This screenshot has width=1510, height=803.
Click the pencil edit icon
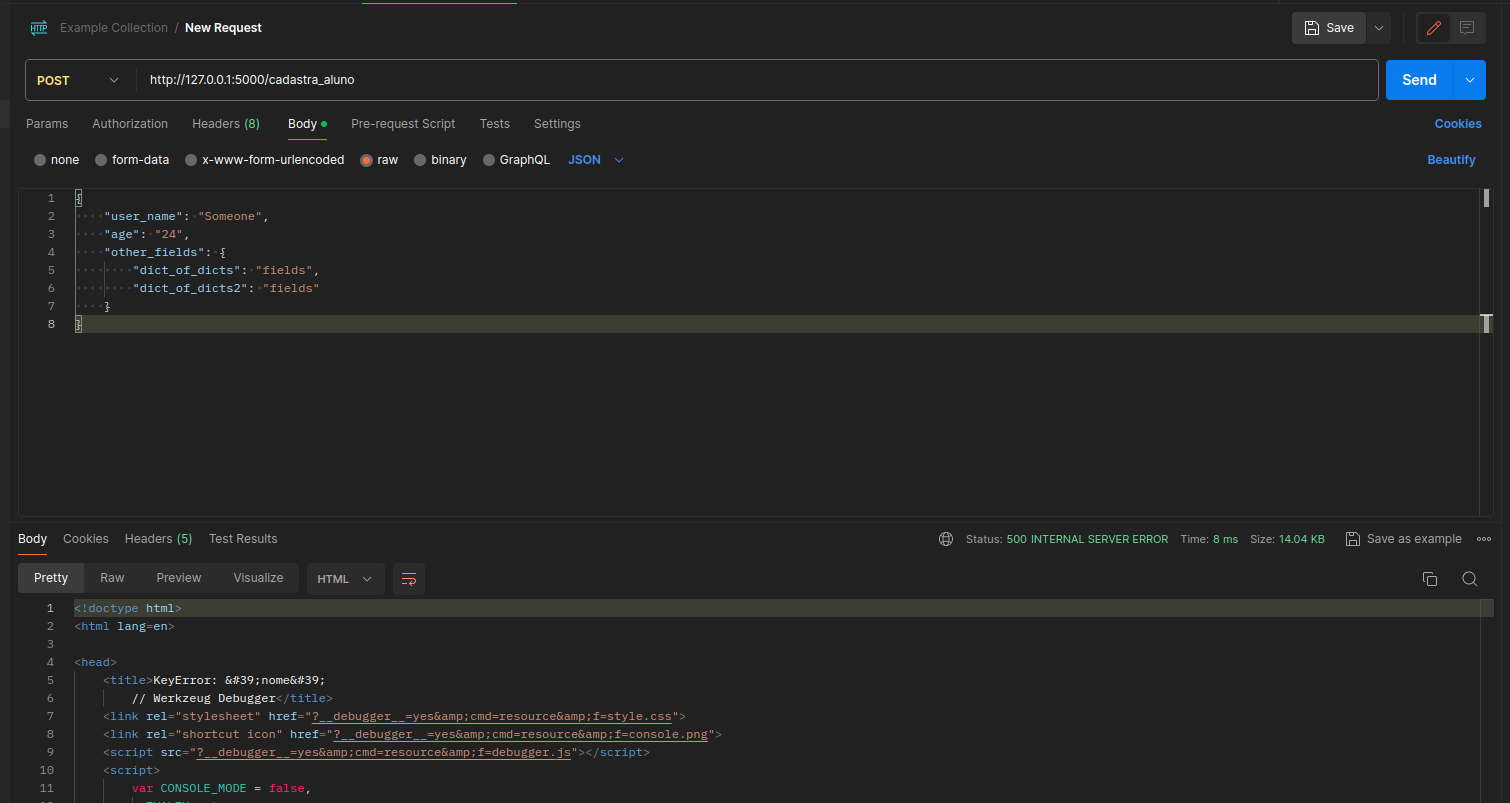point(1434,28)
